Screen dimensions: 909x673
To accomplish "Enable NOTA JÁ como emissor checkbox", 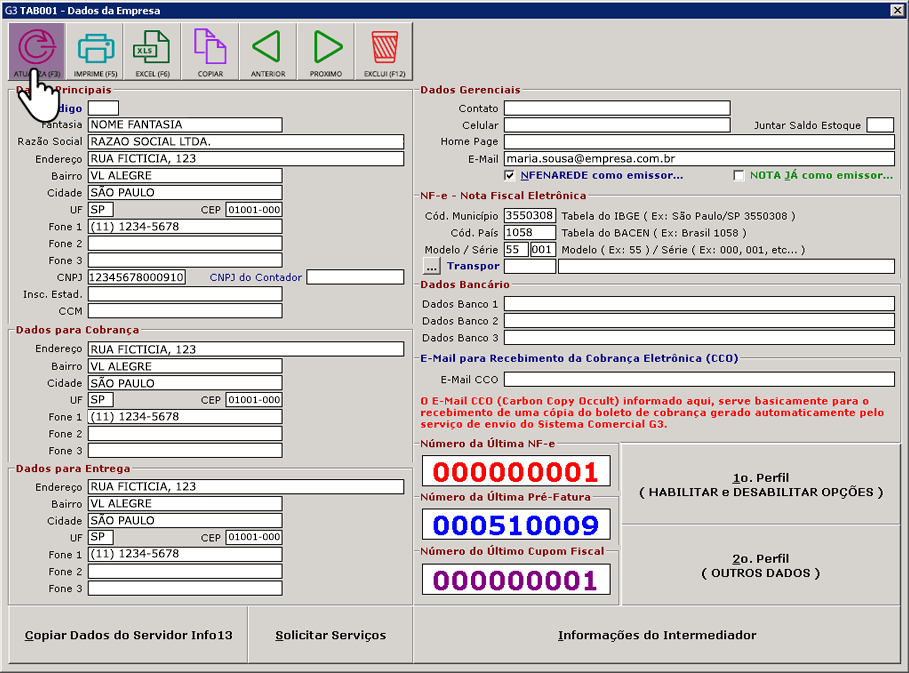I will point(739,176).
